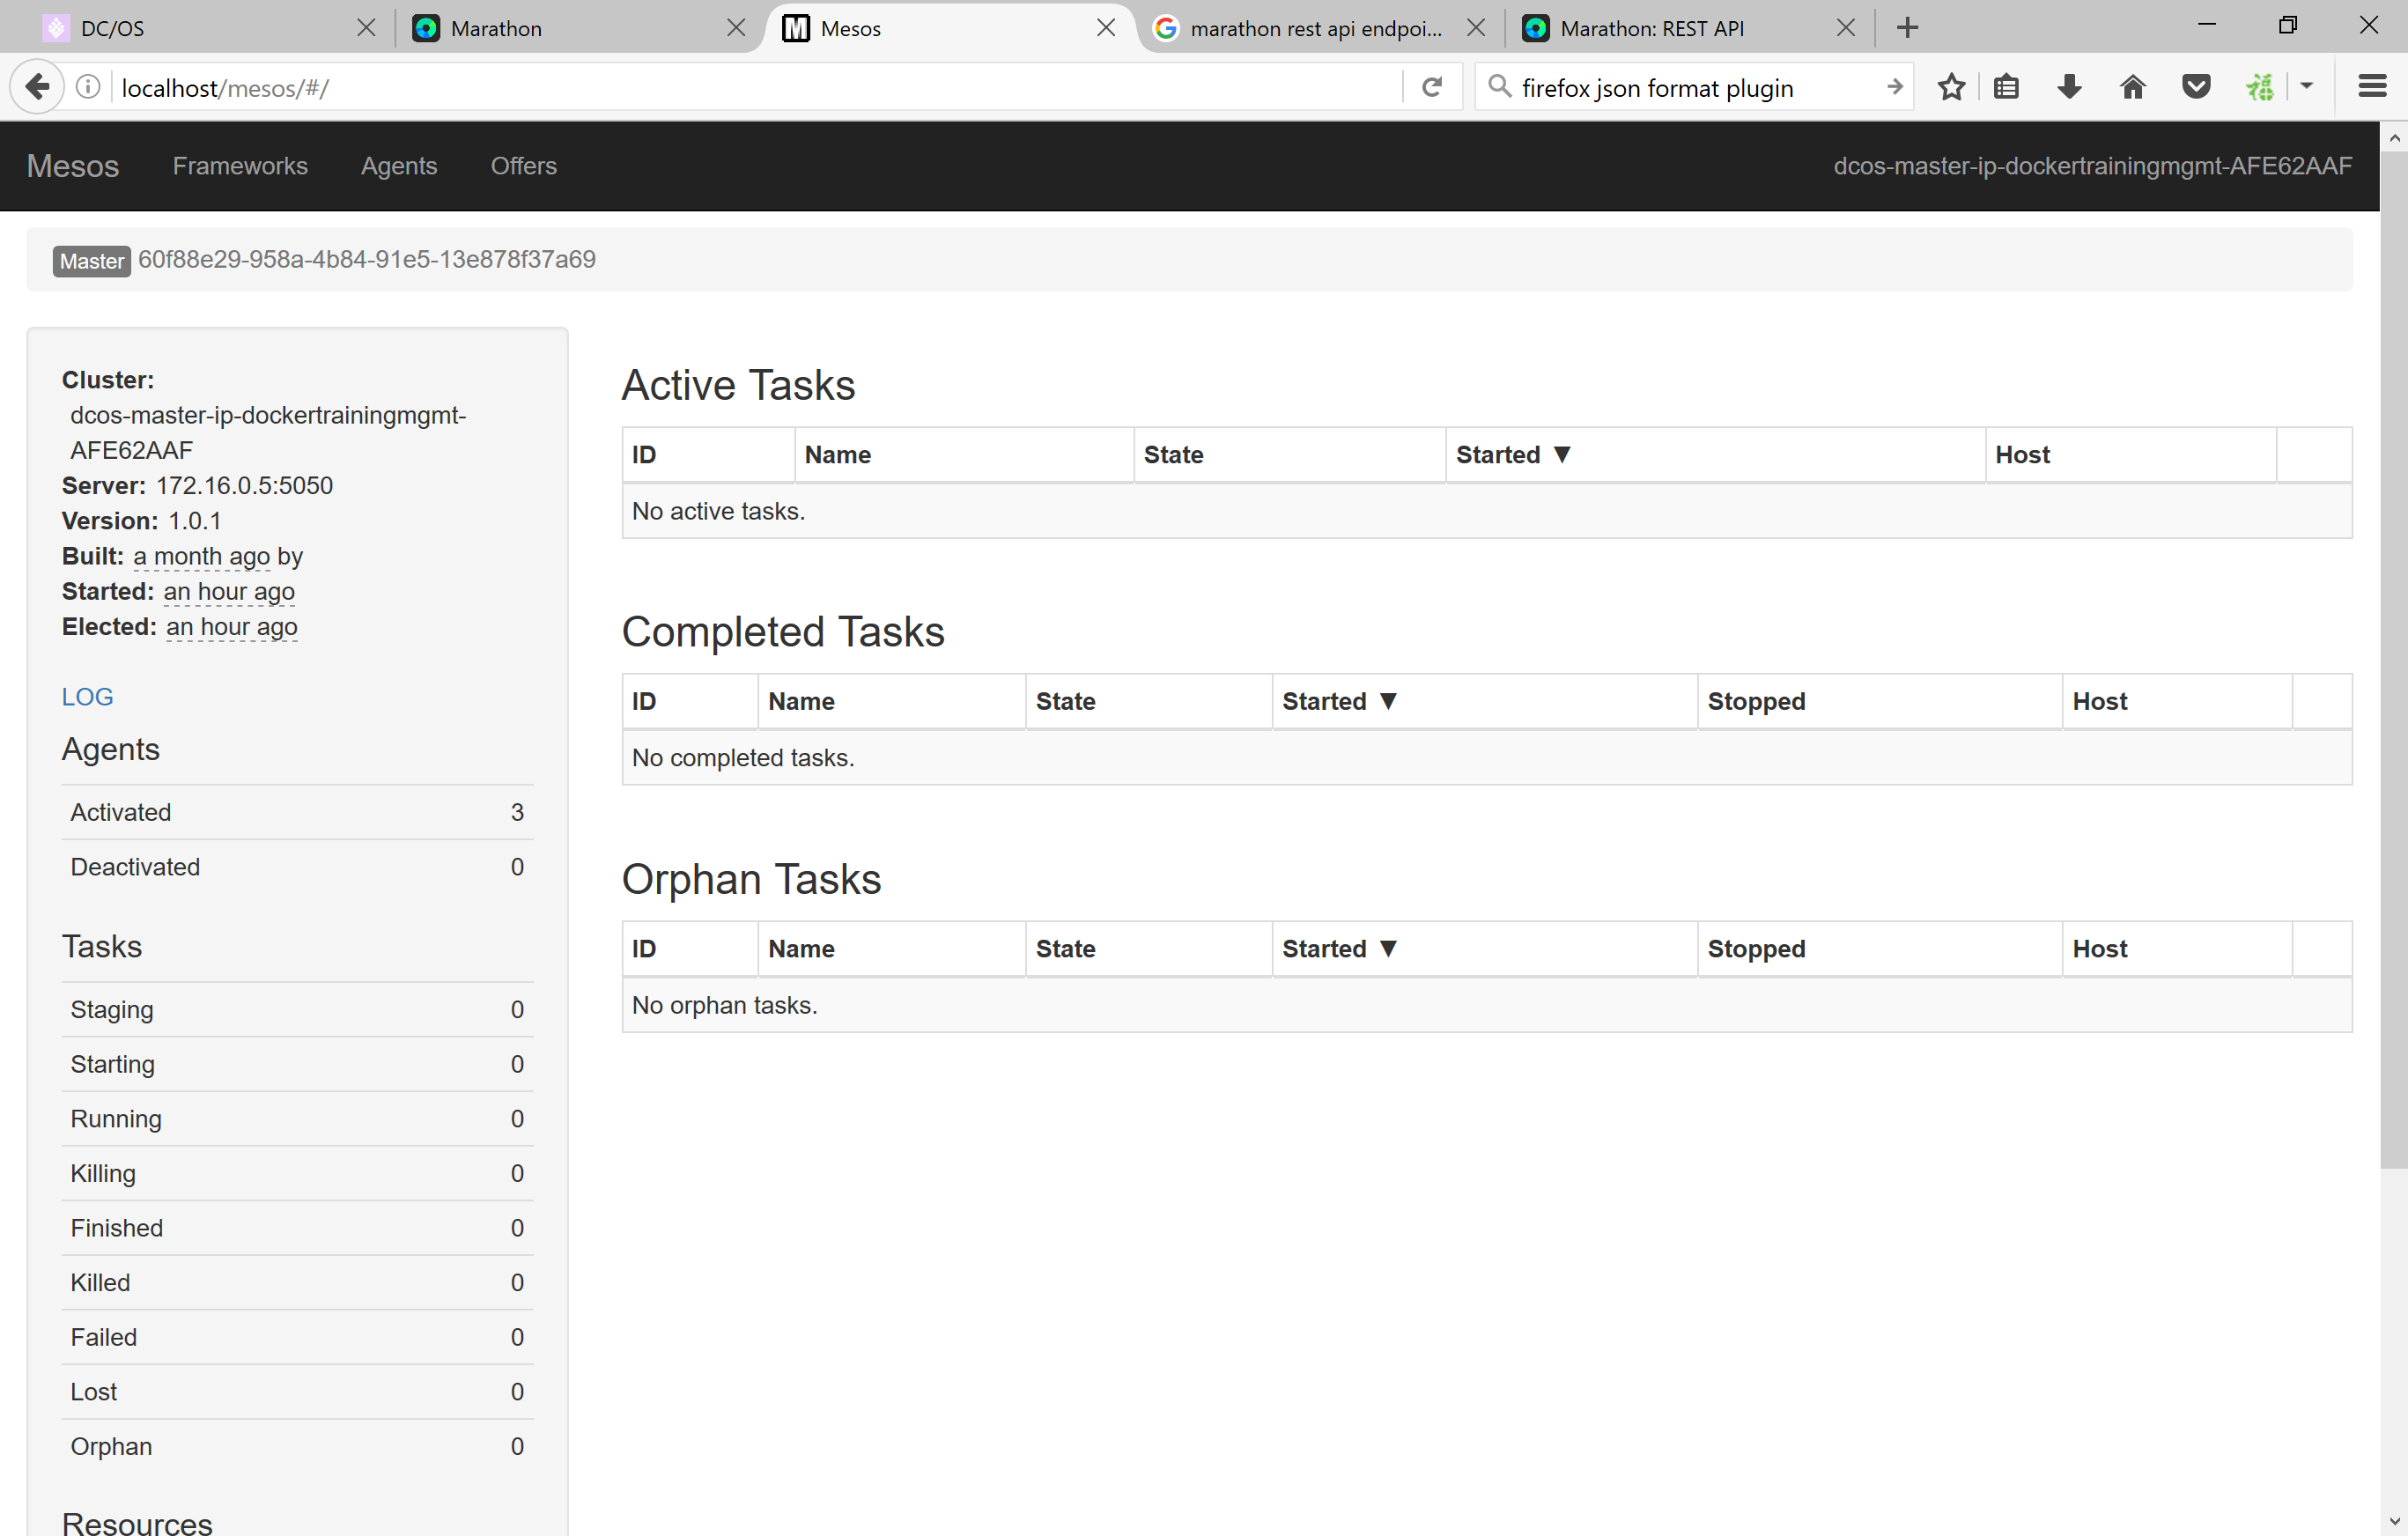Viewport: 2408px width, 1536px height.
Task: Open the Frameworks nav item
Action: click(x=240, y=166)
